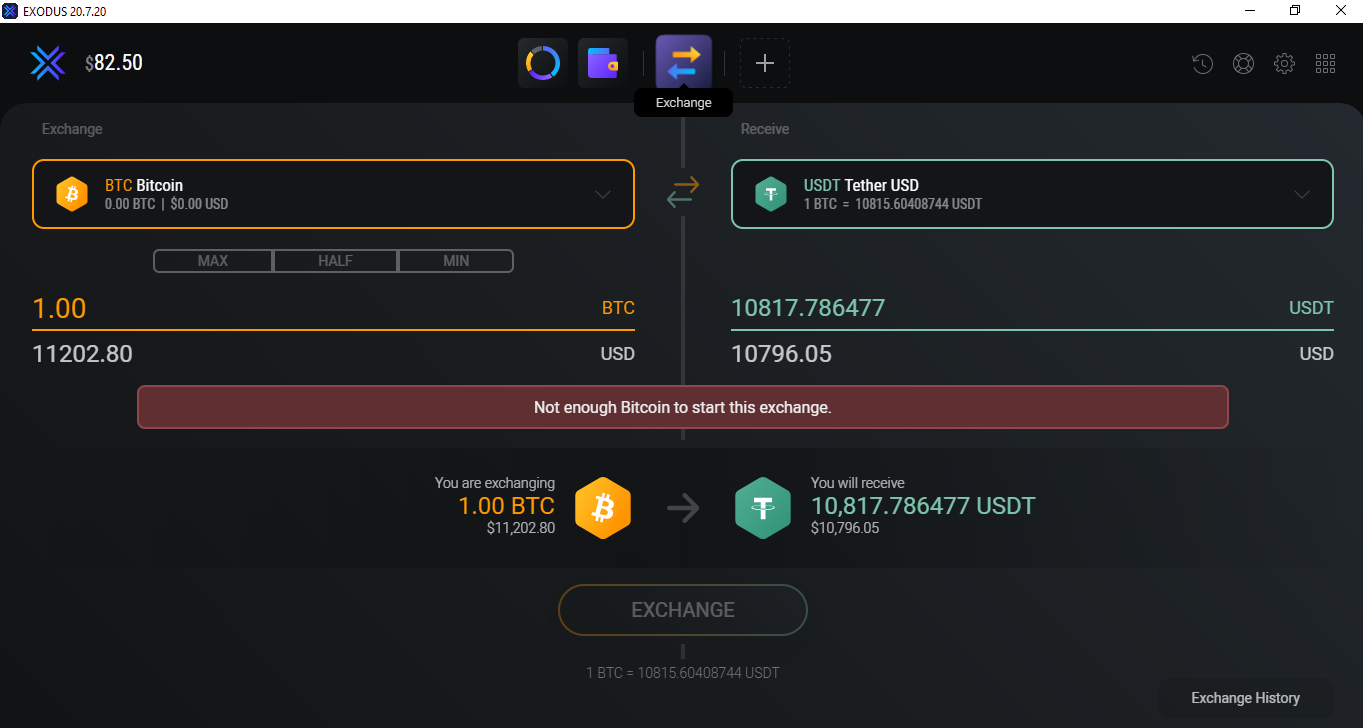Screen dimensions: 1363x728
Task: Expand the BTC Bitcoin asset dropdown
Action: click(333, 194)
